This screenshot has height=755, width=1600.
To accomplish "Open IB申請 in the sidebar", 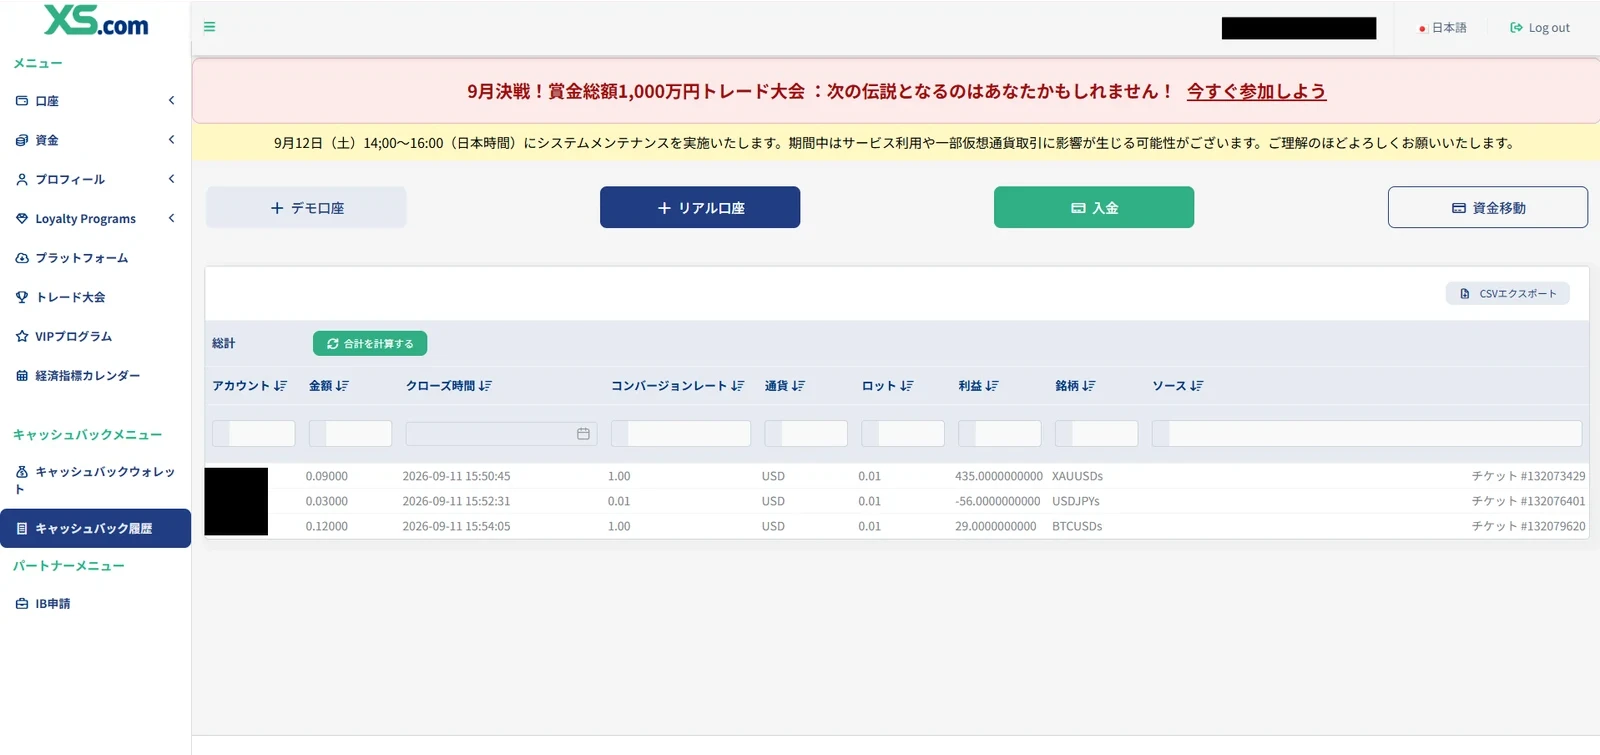I will click(95, 604).
